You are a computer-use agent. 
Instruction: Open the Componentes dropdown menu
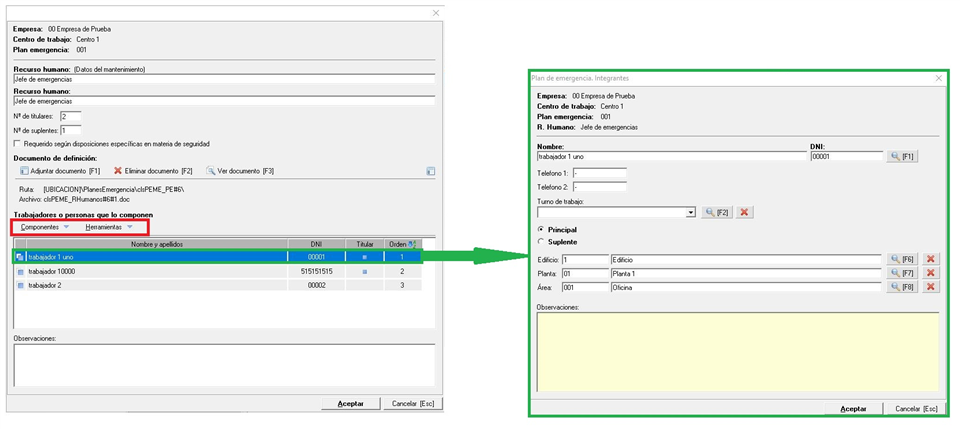[x=45, y=227]
